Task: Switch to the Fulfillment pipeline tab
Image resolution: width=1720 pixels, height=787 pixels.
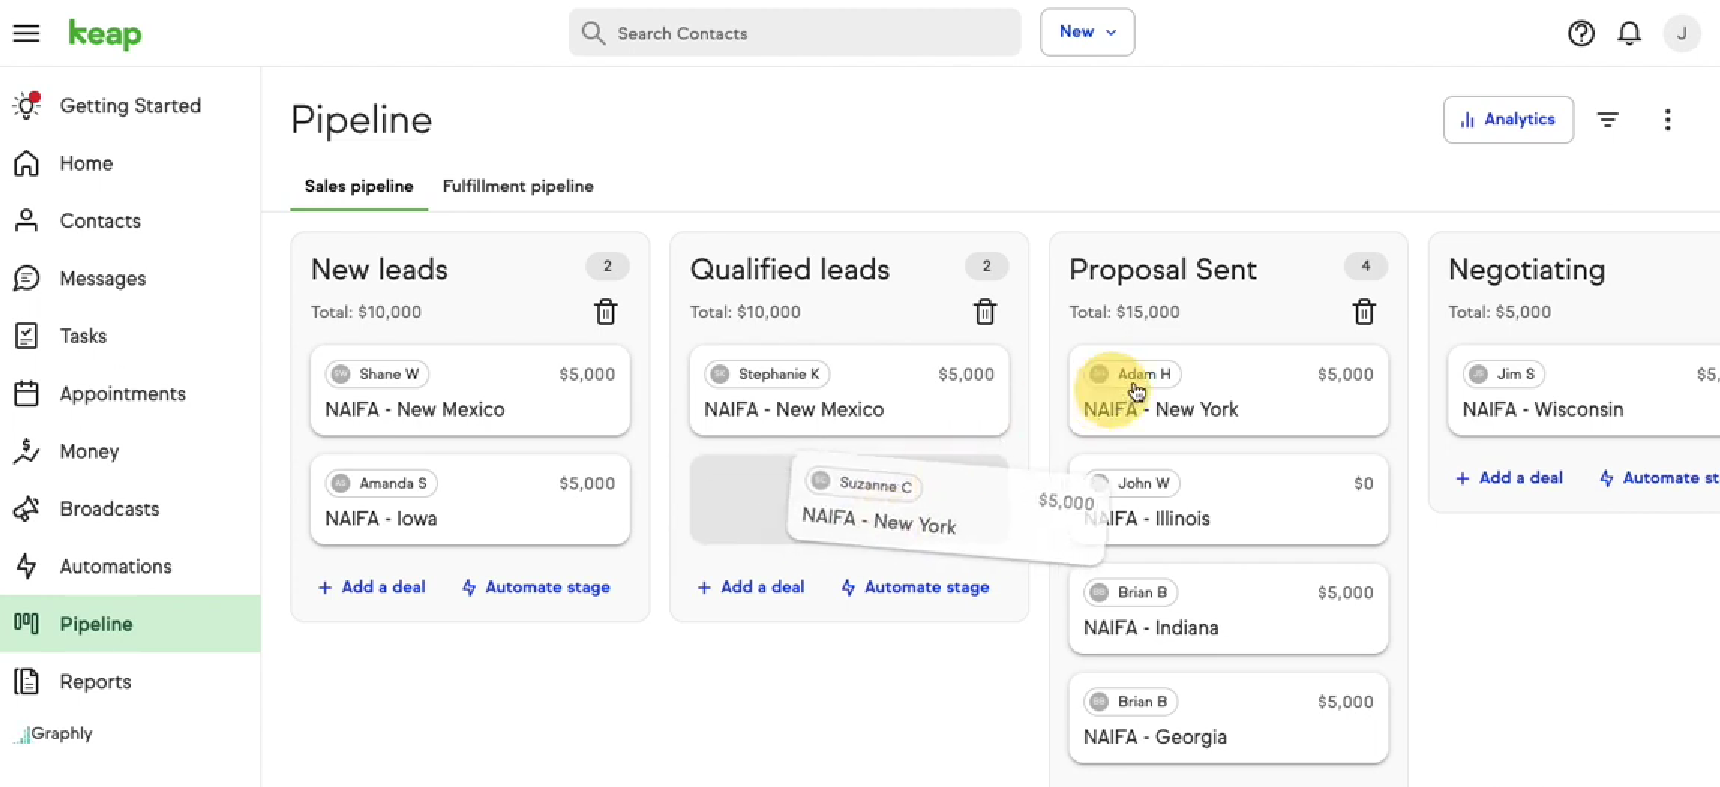Action: tap(518, 187)
